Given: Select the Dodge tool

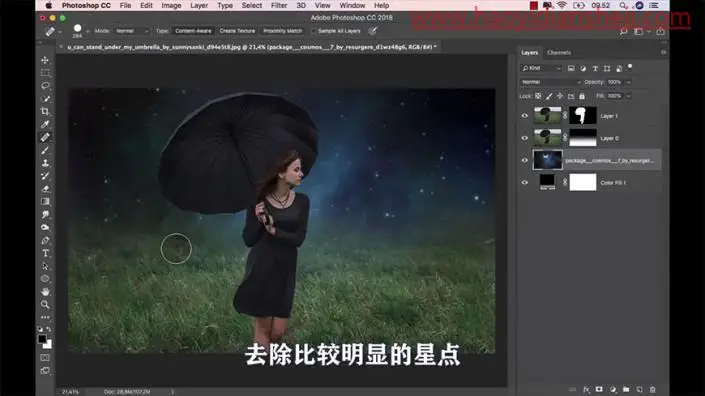Looking at the screenshot, I should 45,227.
